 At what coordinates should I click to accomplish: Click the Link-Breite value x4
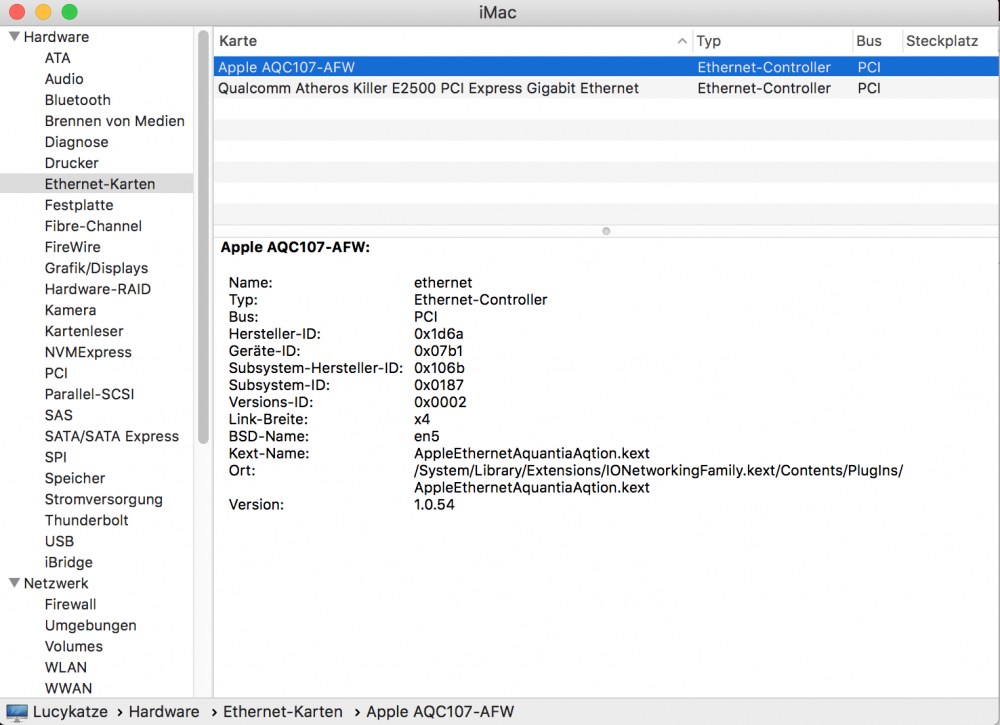[422, 420]
